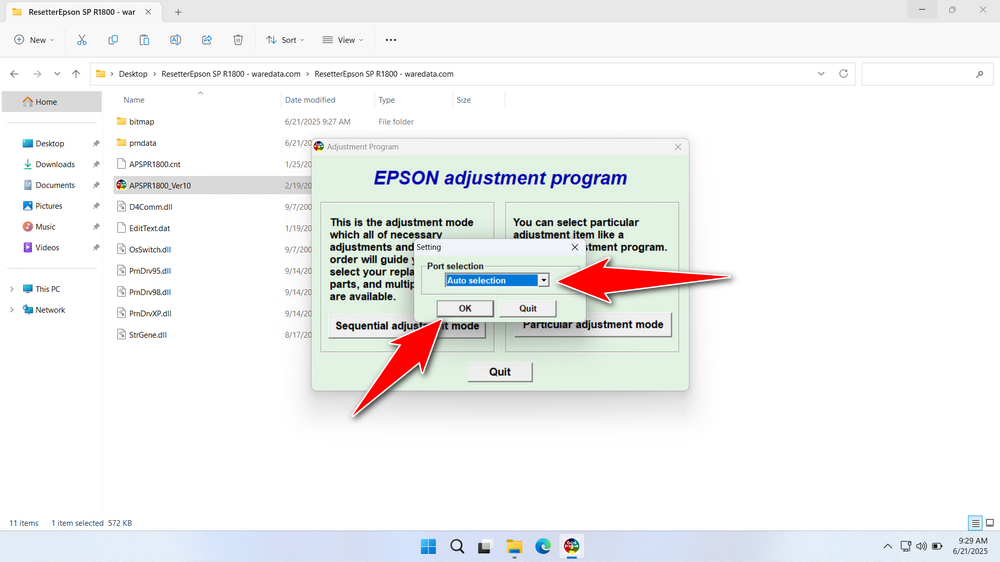Click Desktop in address bar breadcrumb
Viewport: 1000px width, 562px height.
tap(133, 74)
